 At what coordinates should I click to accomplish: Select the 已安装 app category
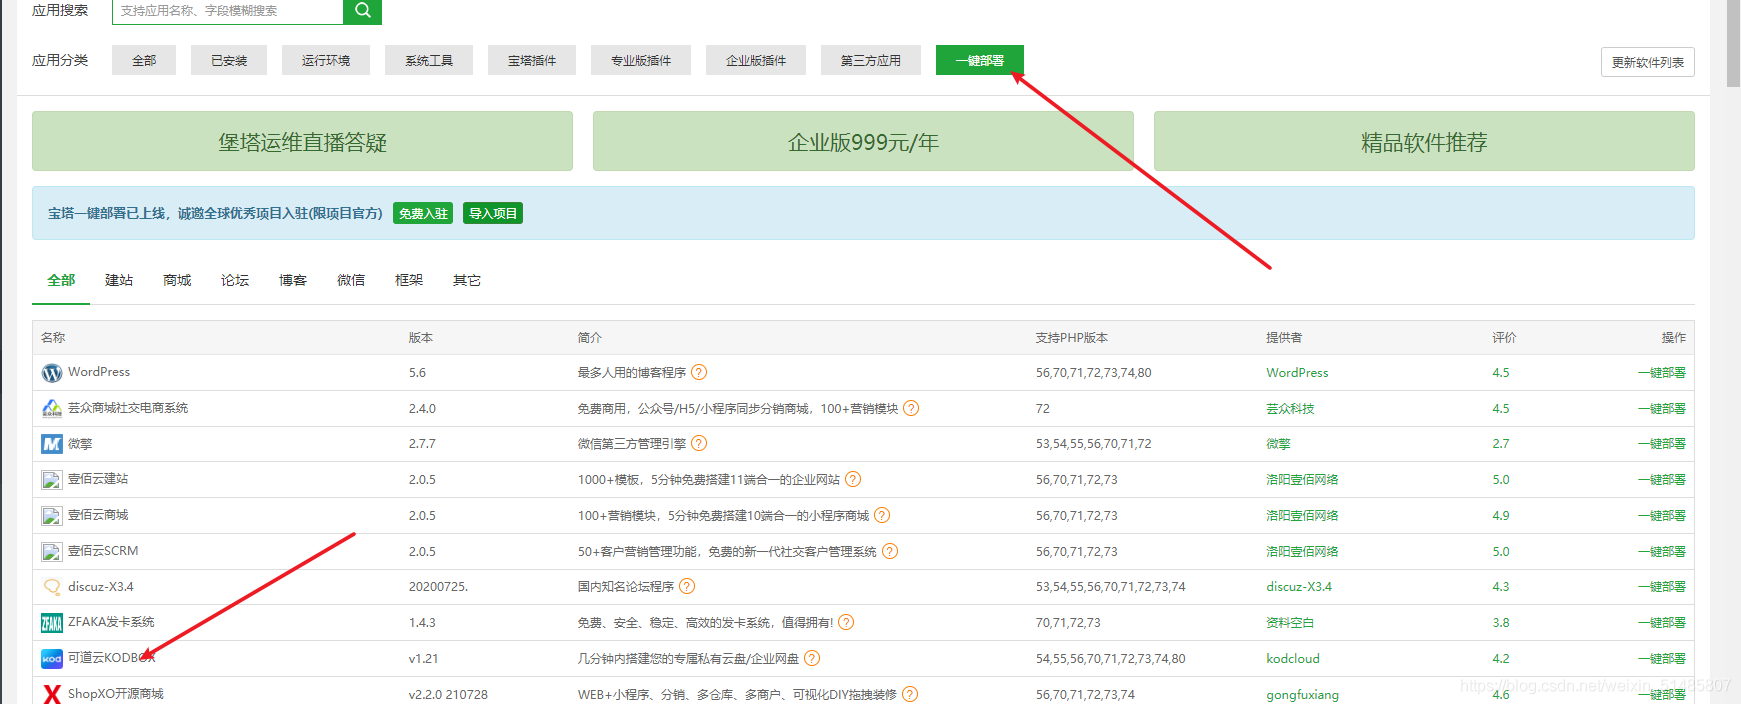229,60
